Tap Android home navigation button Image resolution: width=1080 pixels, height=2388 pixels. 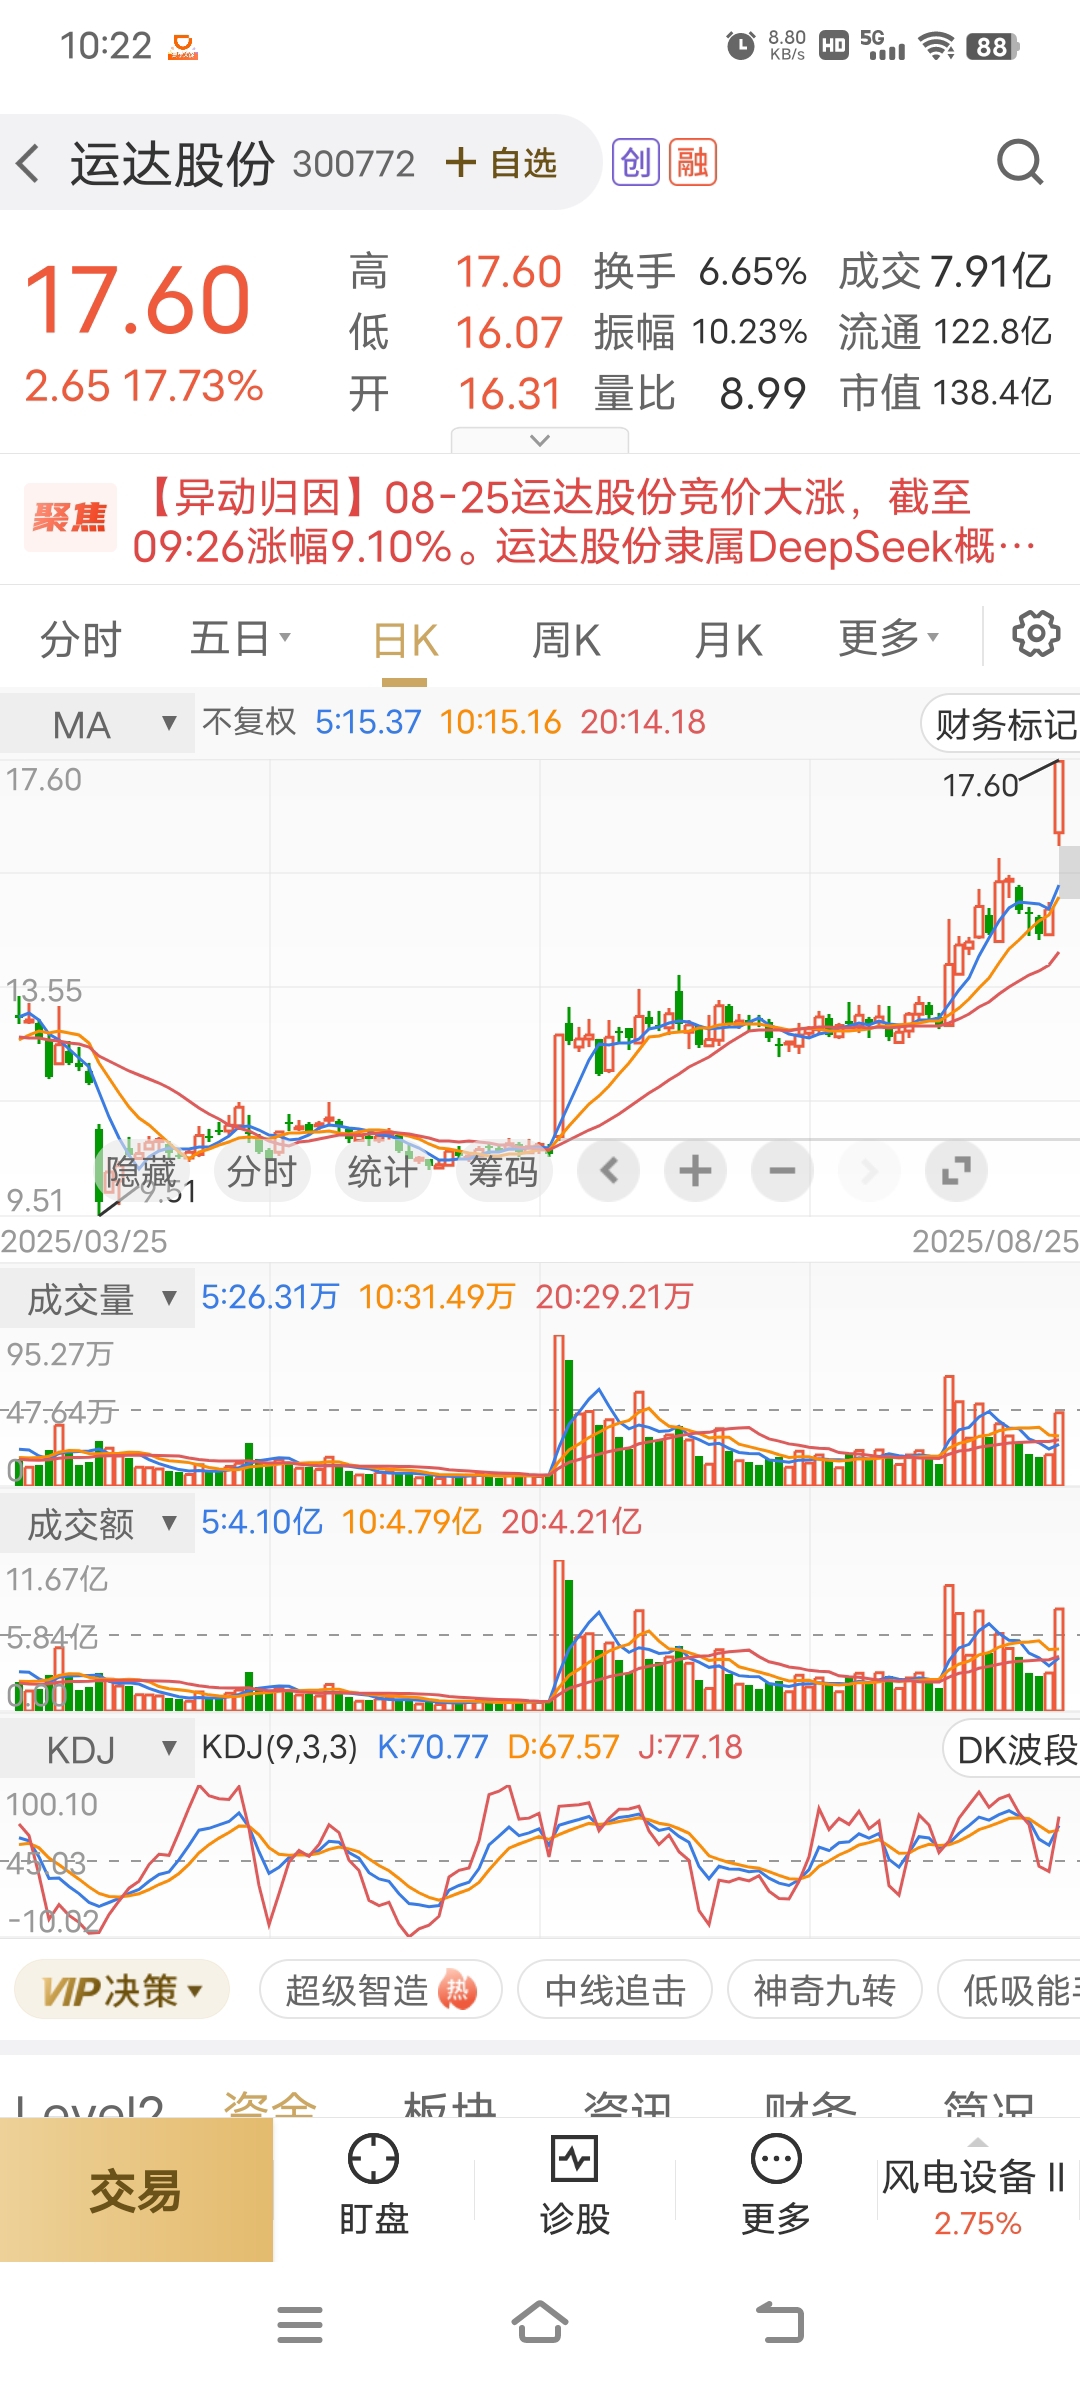[x=540, y=2322]
